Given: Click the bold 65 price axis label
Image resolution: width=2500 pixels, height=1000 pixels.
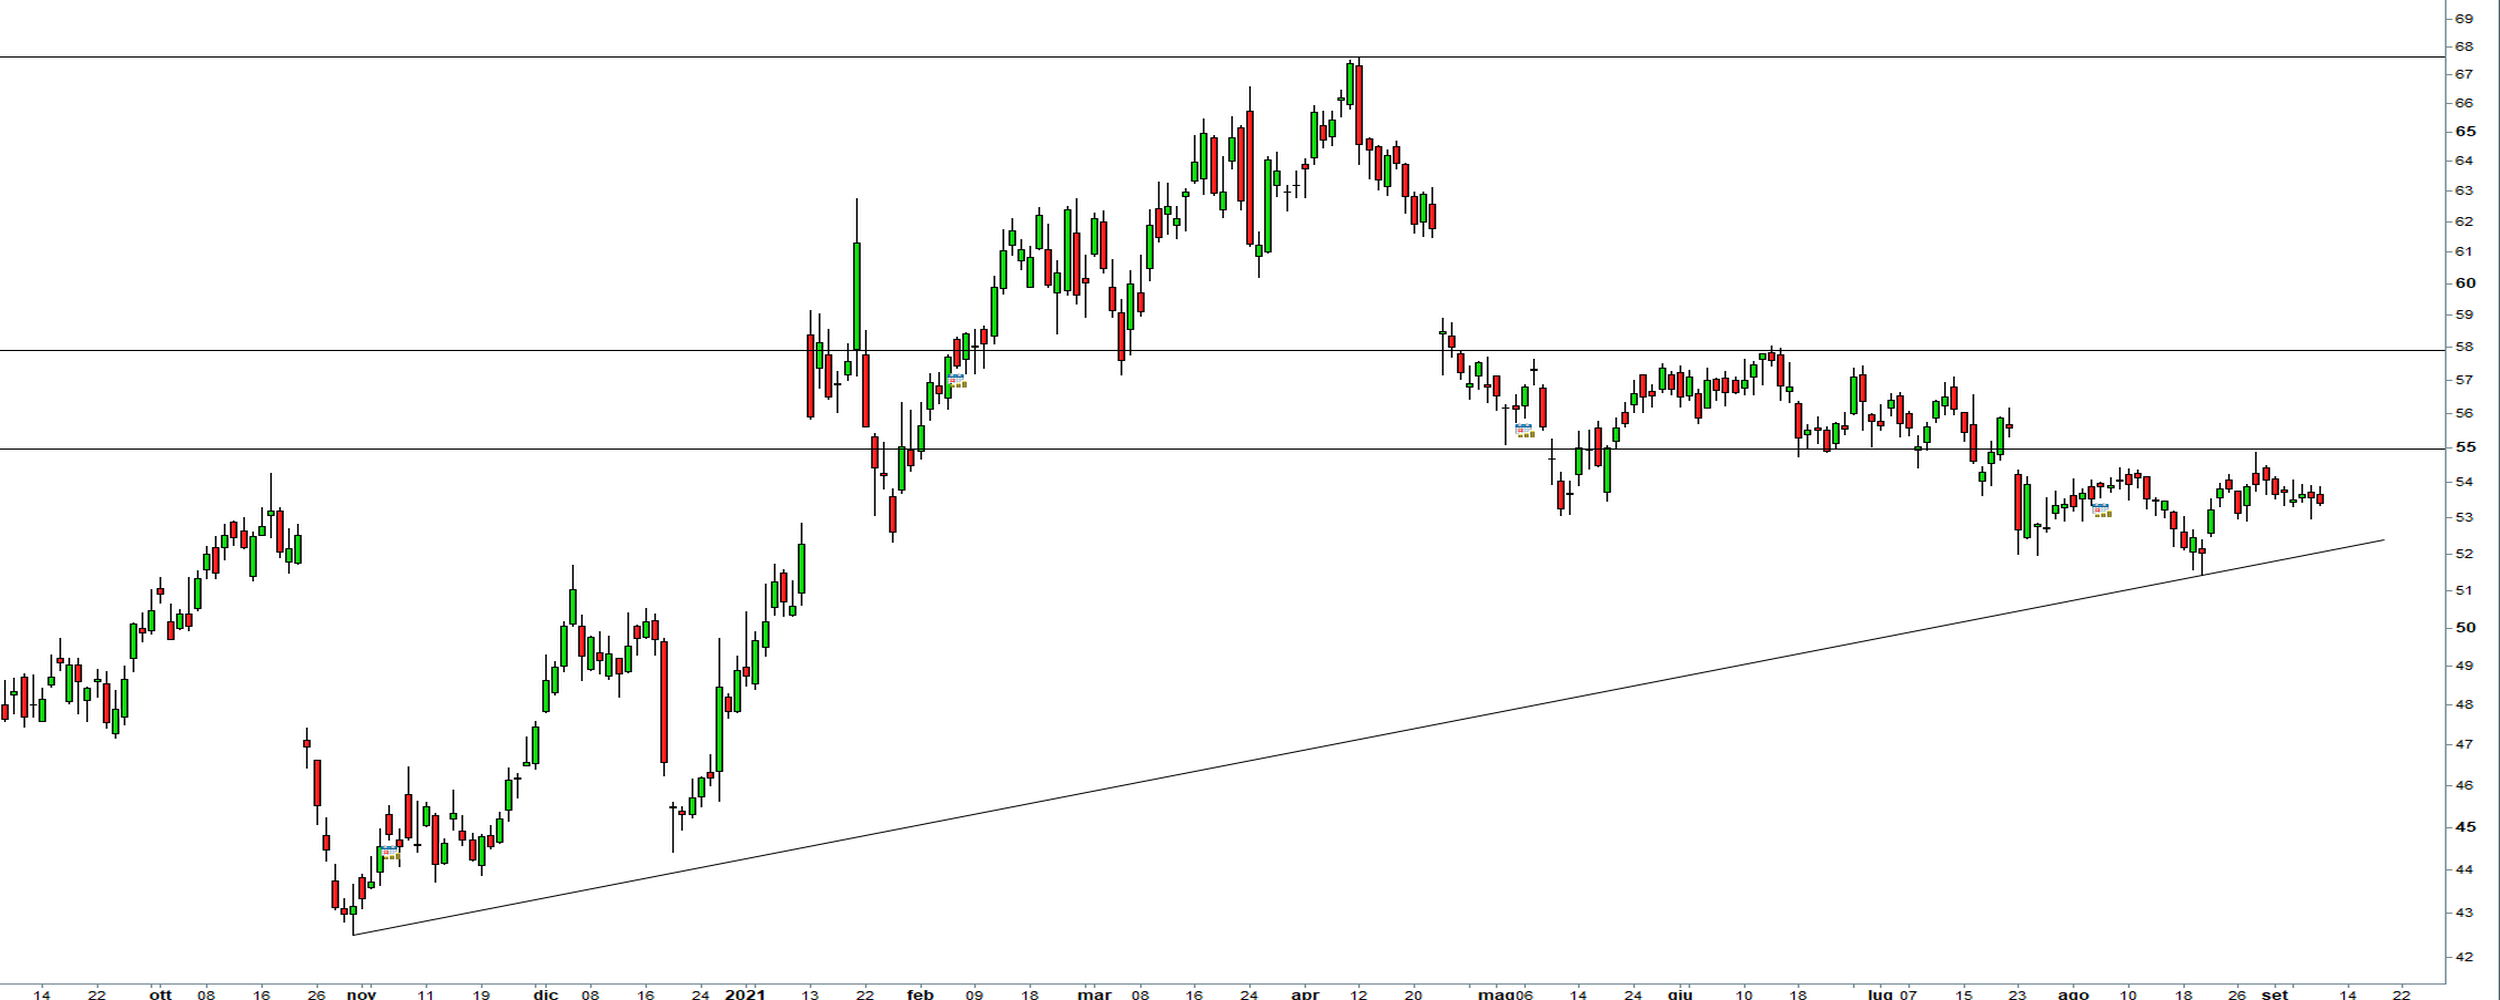Looking at the screenshot, I should click(x=2484, y=131).
